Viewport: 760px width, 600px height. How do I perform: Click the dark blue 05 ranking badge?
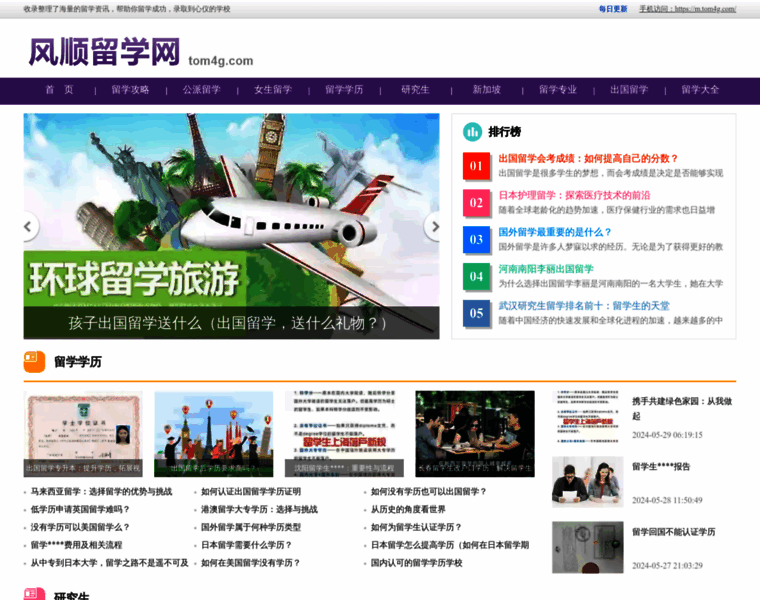tap(477, 313)
